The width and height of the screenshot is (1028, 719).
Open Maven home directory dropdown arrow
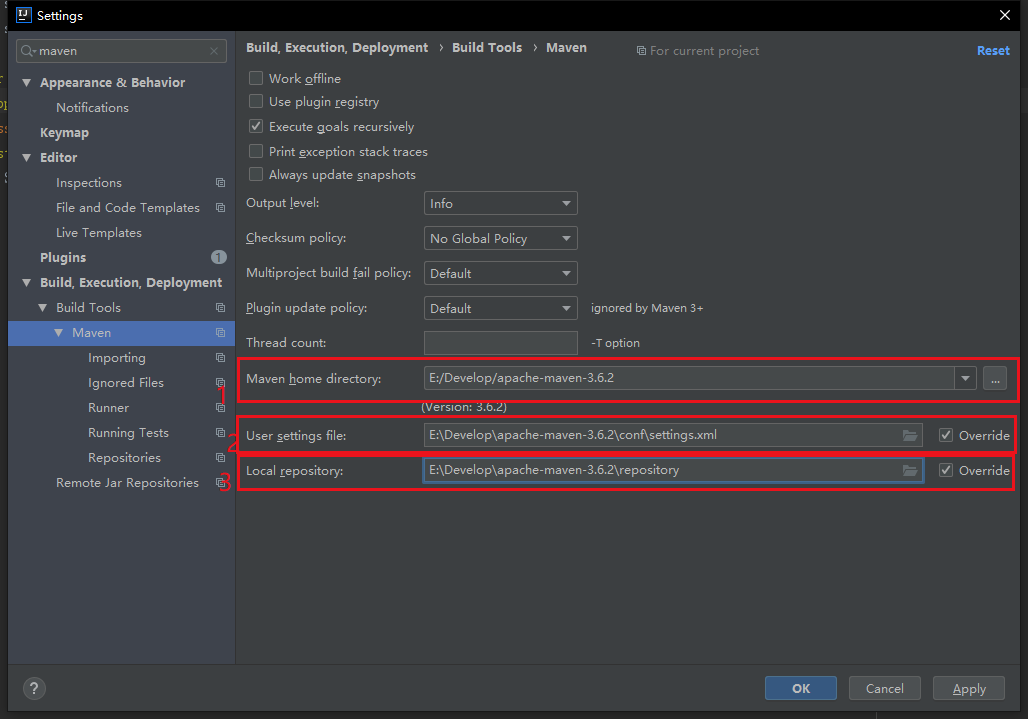coord(965,378)
